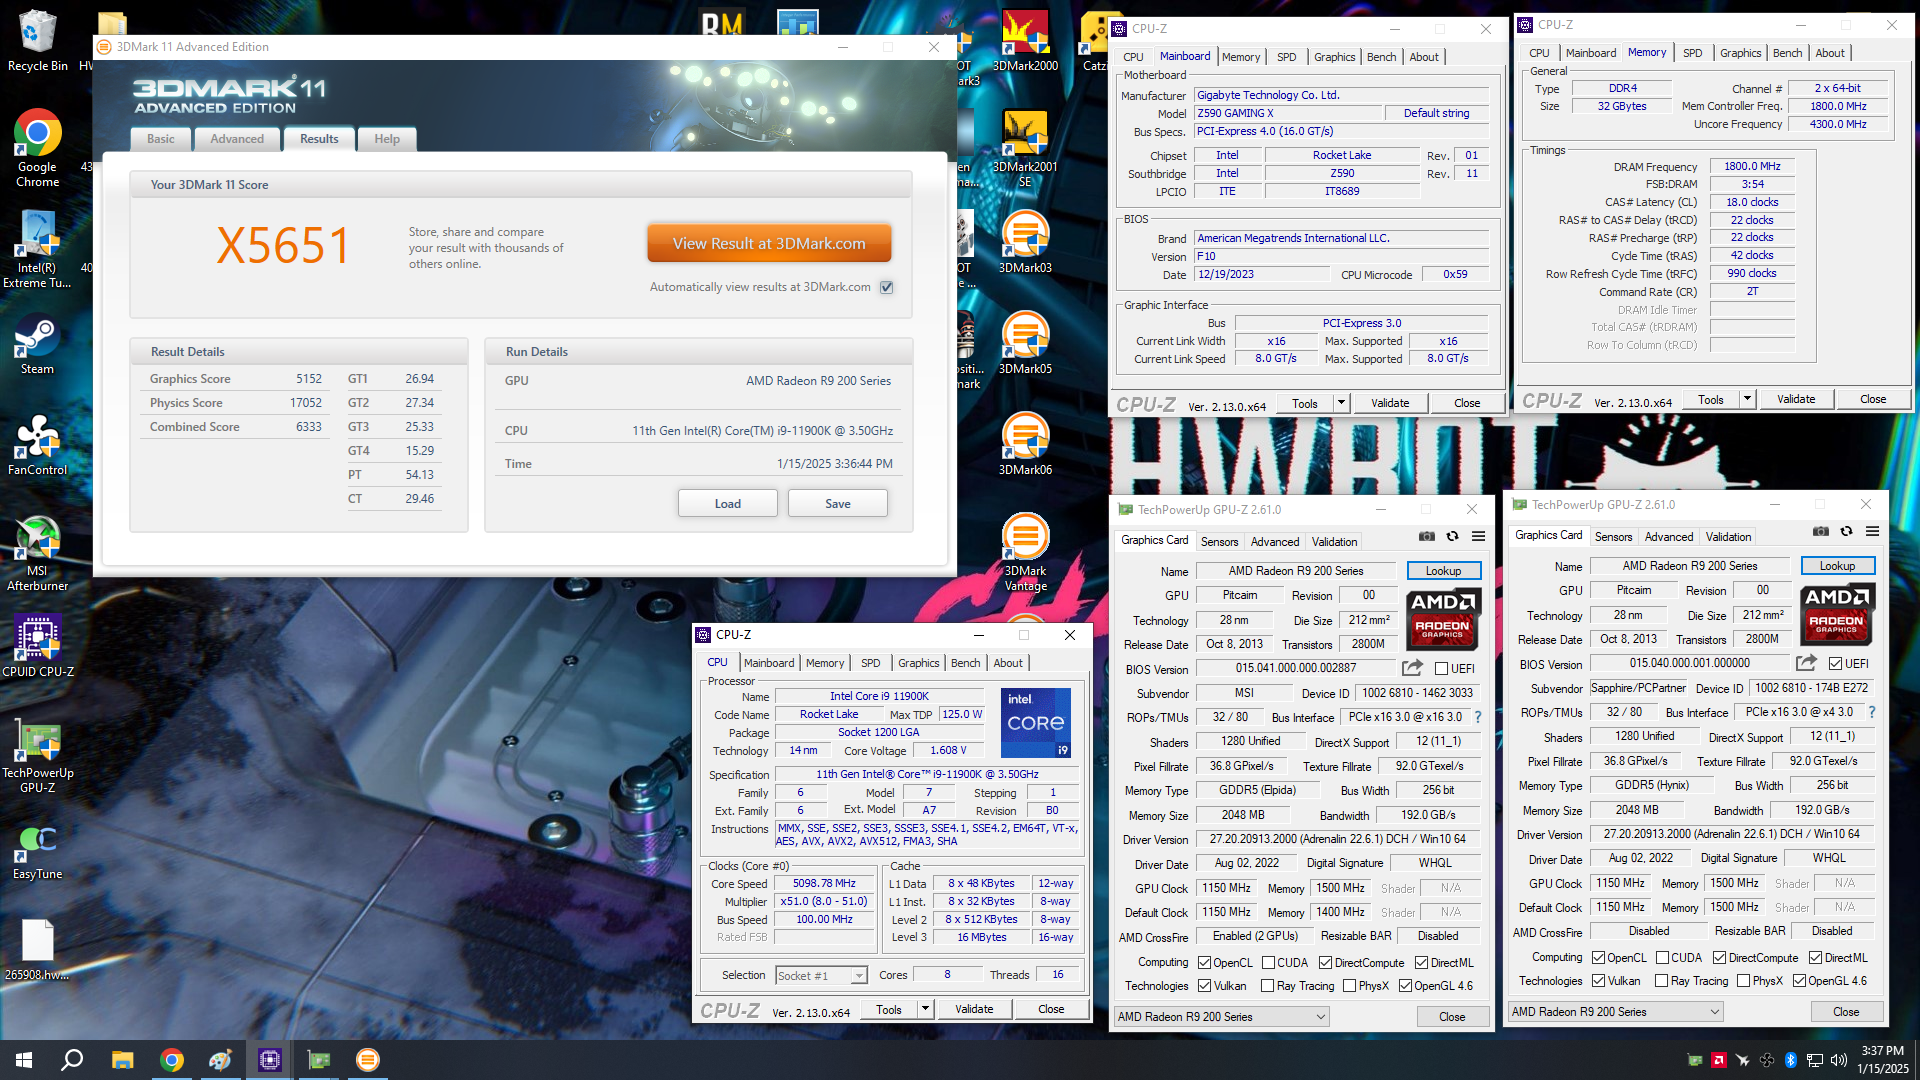
Task: Launch 3DMark05 desktop shortcut
Action: coord(1025,344)
